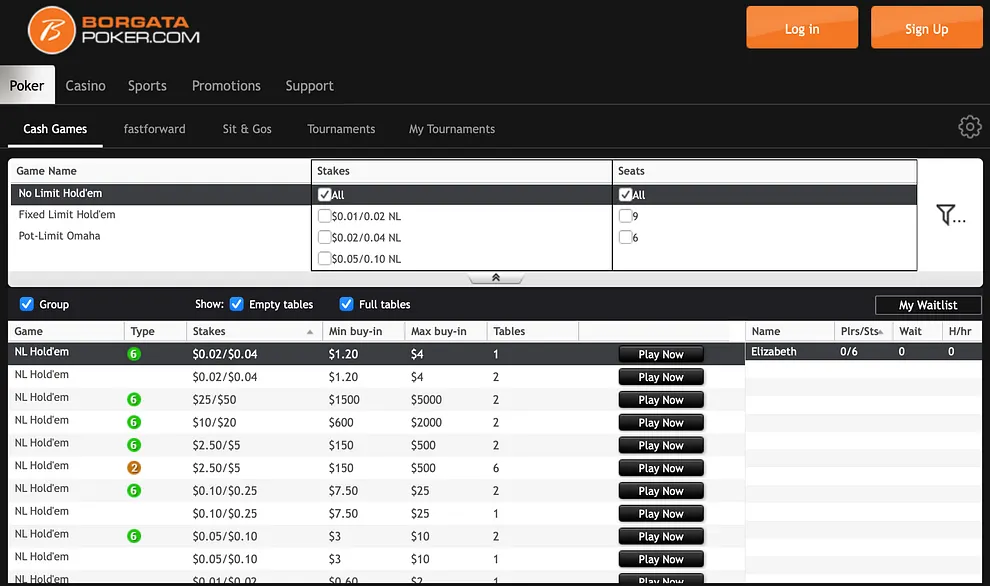Image resolution: width=990 pixels, height=586 pixels.
Task: Toggle the Group checkbox
Action: 27,304
